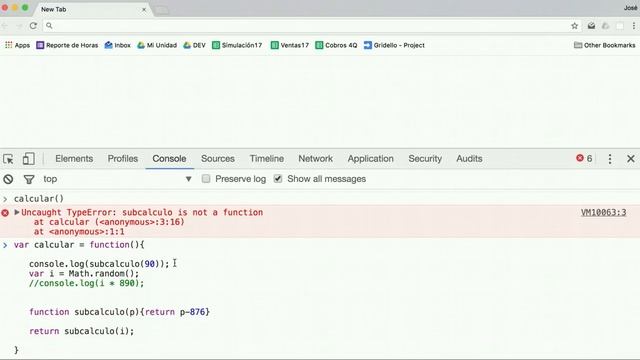Click in the address bar
Screen dimensions: 640x360
pos(310,26)
